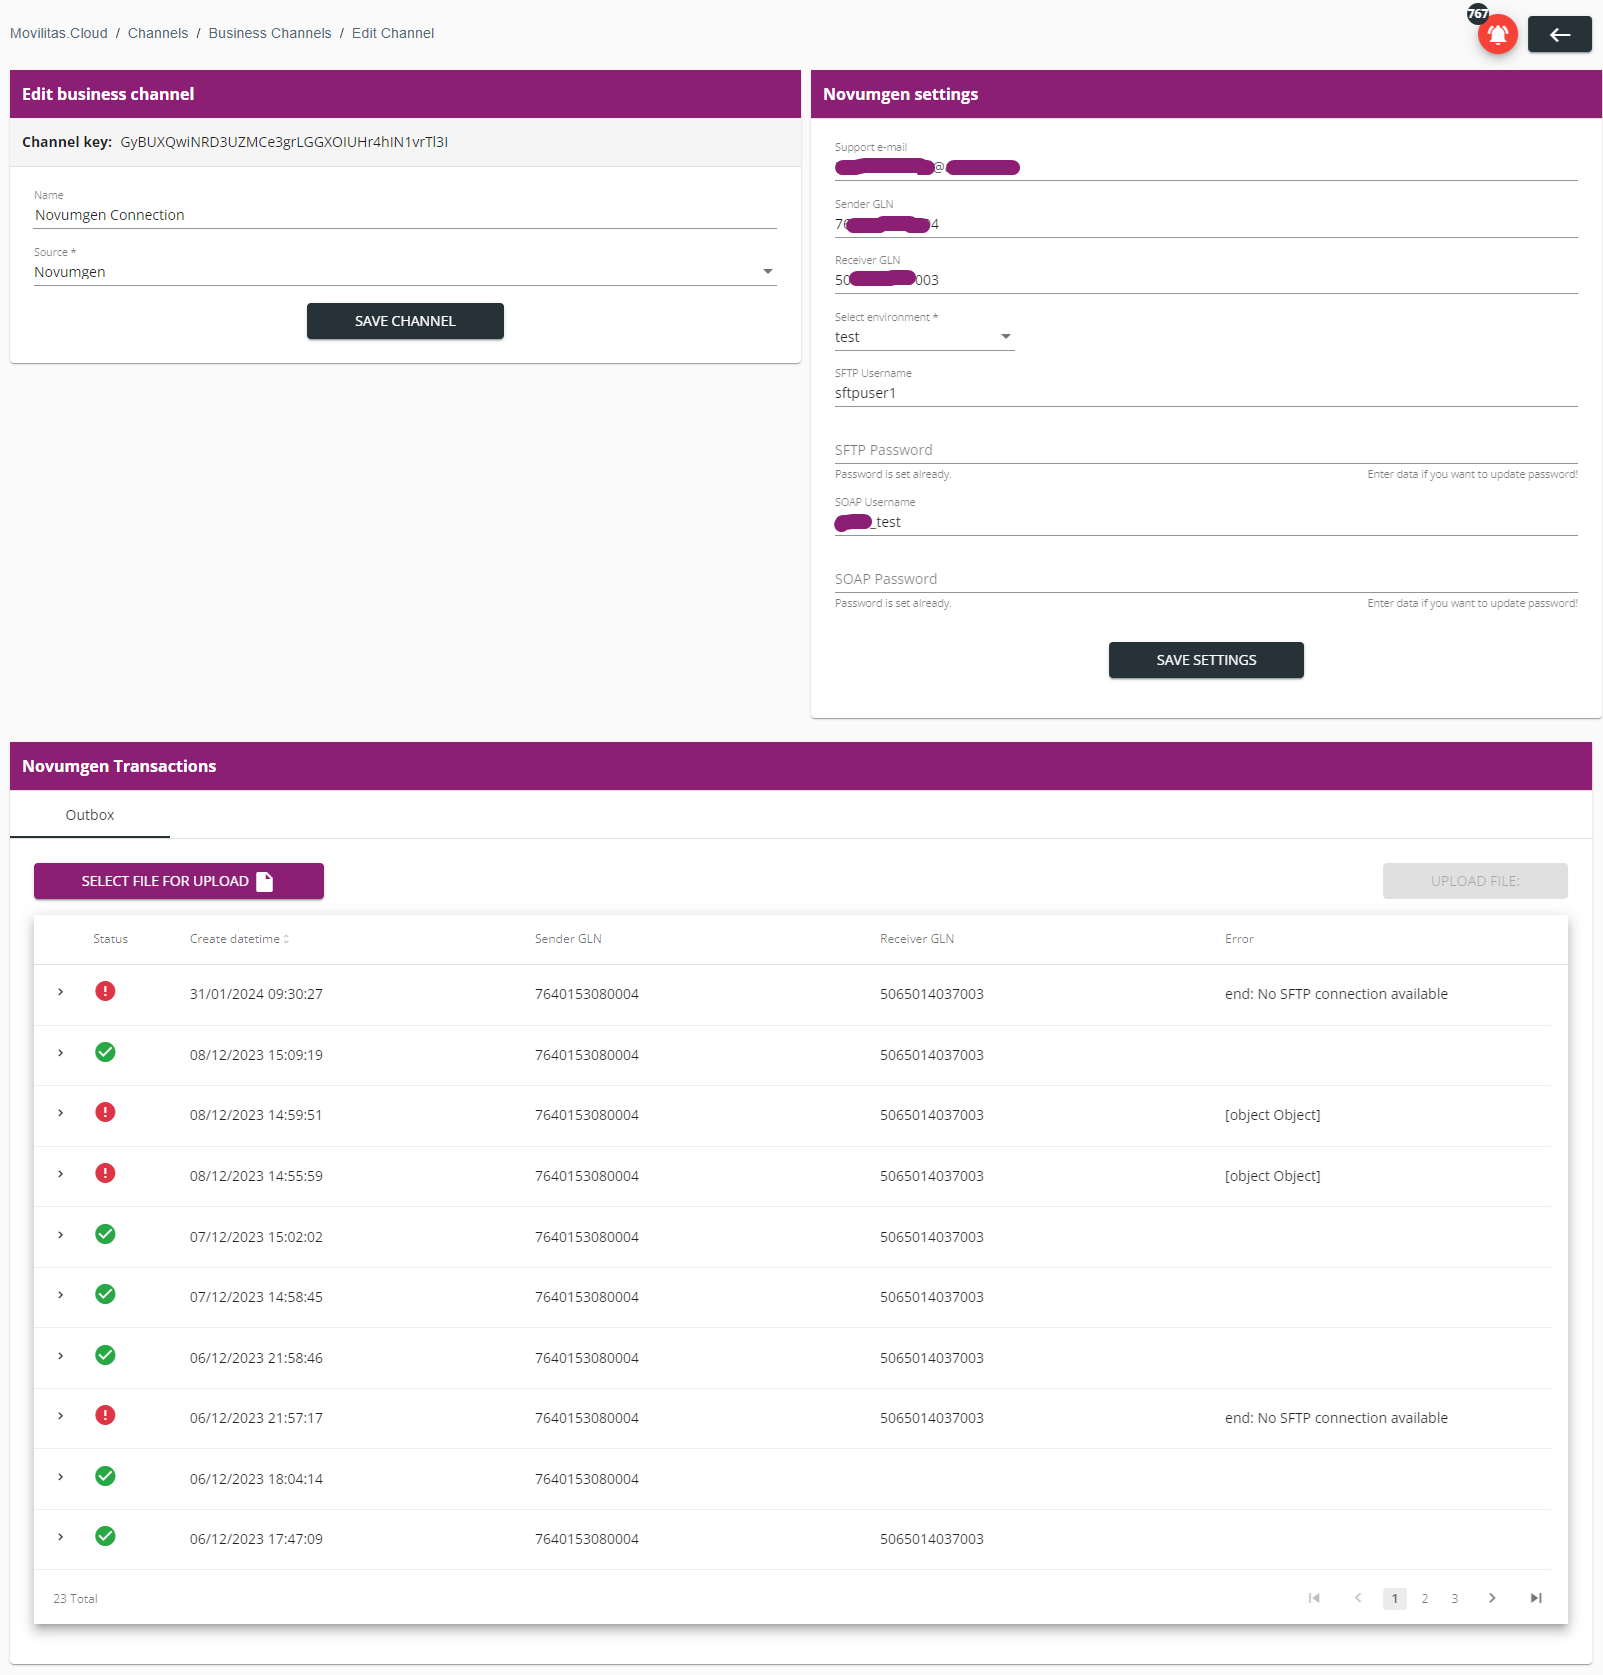The height and width of the screenshot is (1675, 1603).
Task: Open the Source dropdown showing Novumgen
Action: tap(405, 272)
